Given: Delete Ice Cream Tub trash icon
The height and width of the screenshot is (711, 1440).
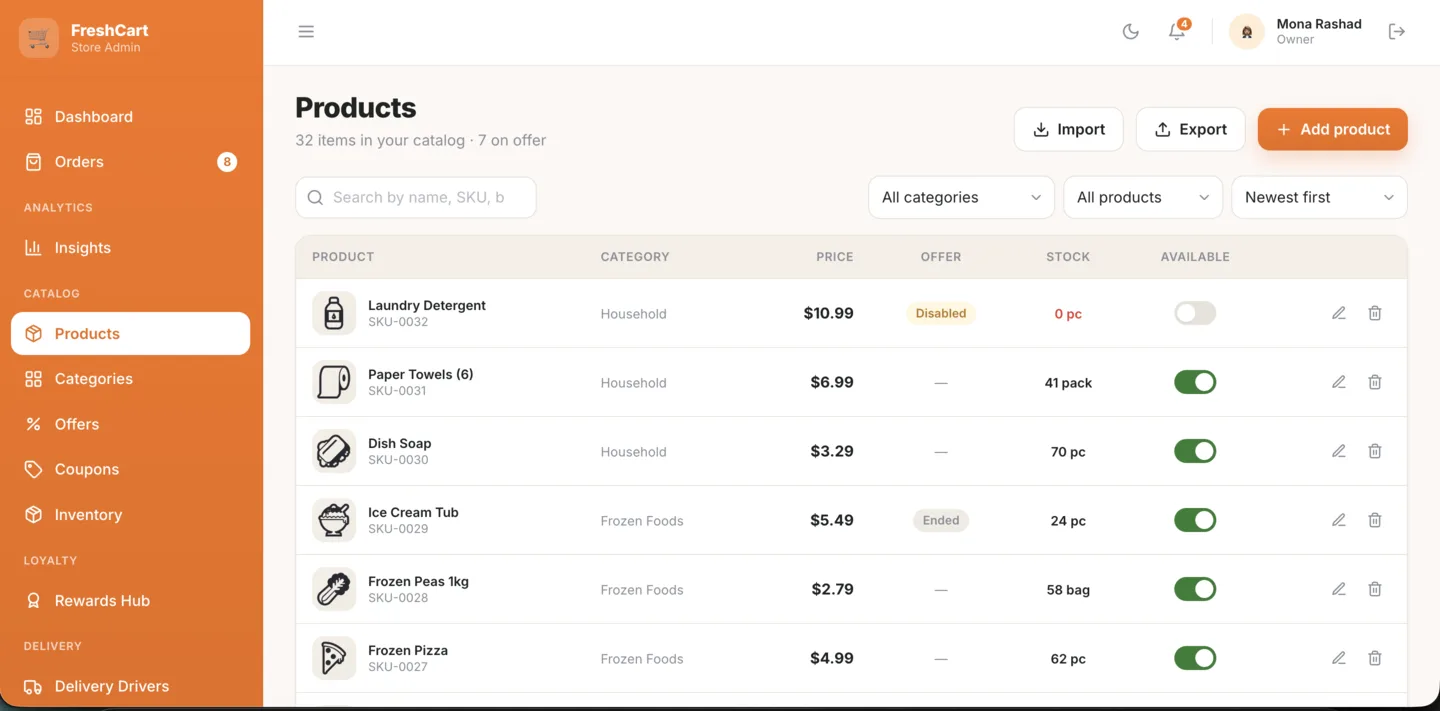Looking at the screenshot, I should (1375, 520).
